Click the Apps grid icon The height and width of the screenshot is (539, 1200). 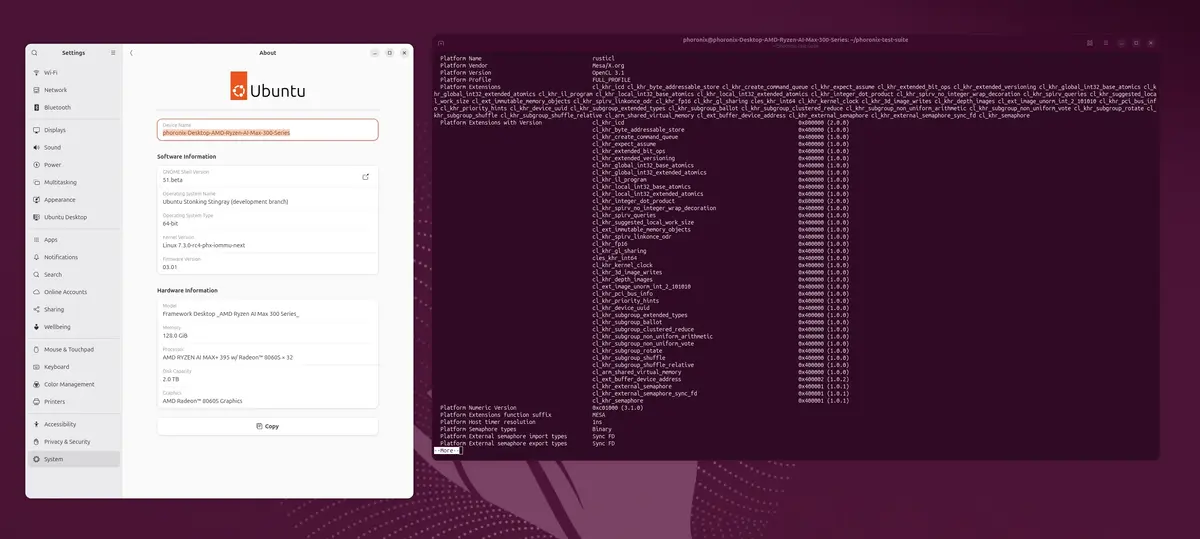point(35,240)
